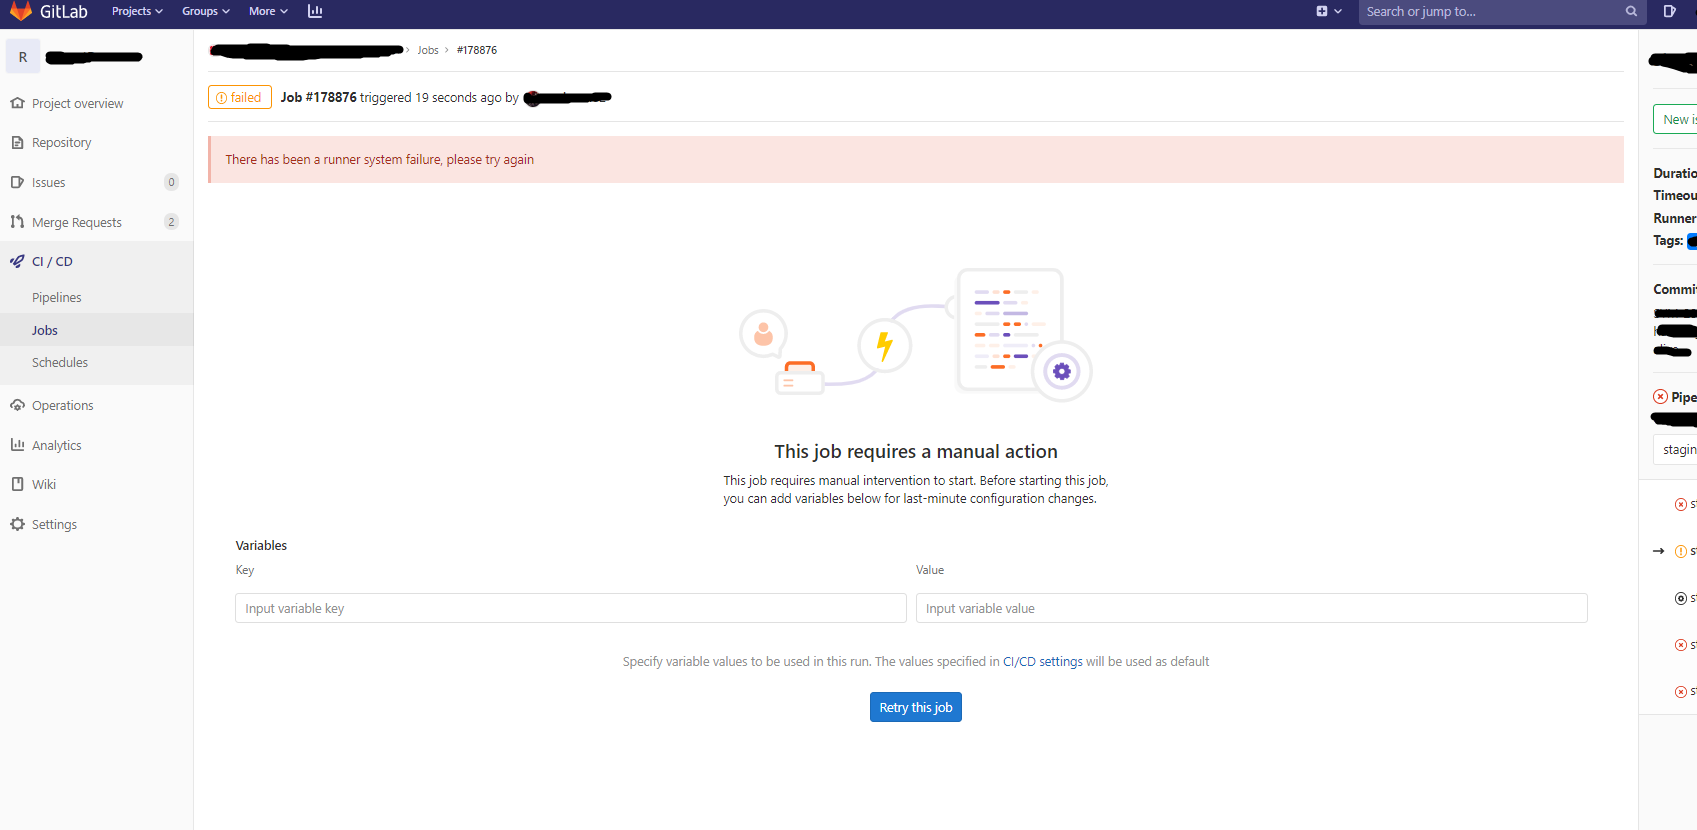Expand the Projects dropdown menu
The width and height of the screenshot is (1697, 830).
click(x=137, y=11)
